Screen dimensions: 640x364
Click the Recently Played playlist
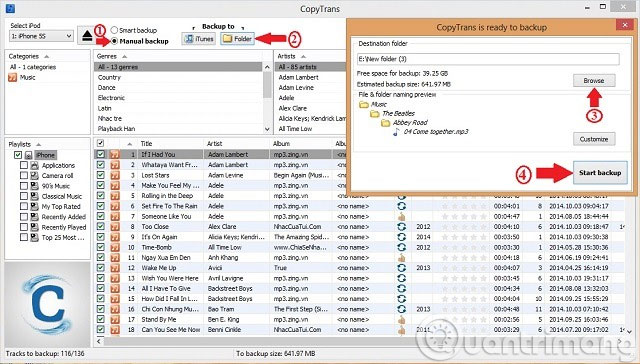point(64,227)
